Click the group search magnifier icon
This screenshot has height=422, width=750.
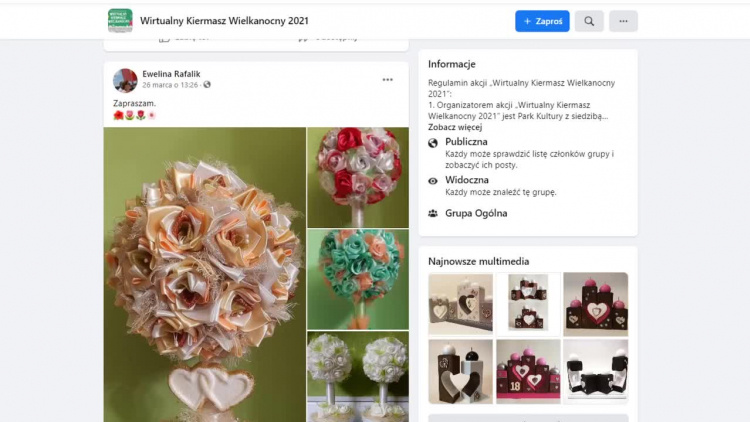(x=589, y=21)
